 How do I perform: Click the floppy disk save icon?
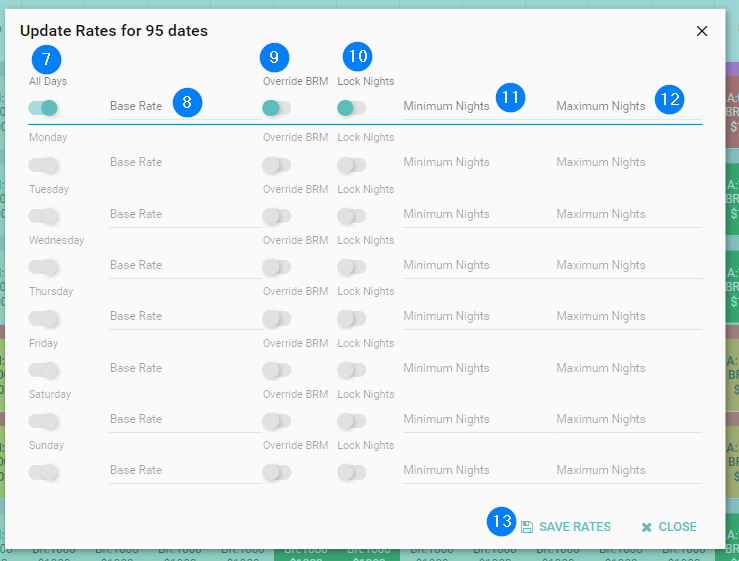(x=527, y=527)
